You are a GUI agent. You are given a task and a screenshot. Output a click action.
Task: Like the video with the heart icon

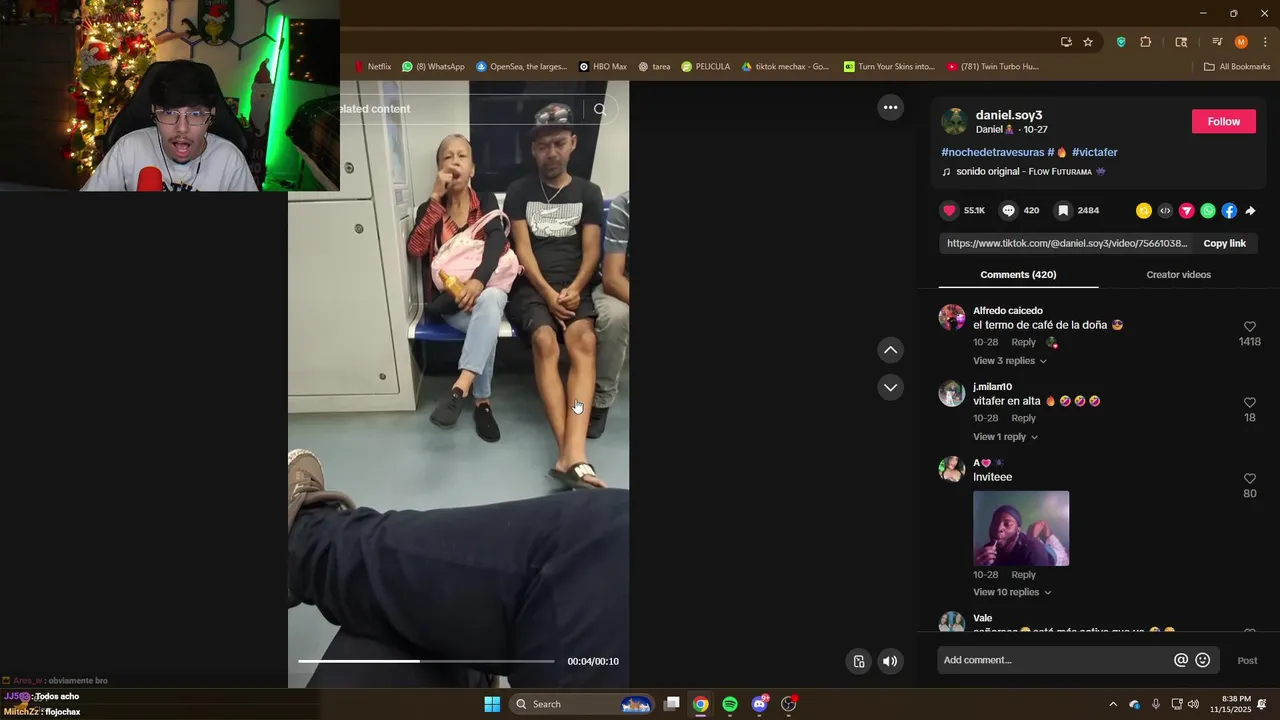949,210
